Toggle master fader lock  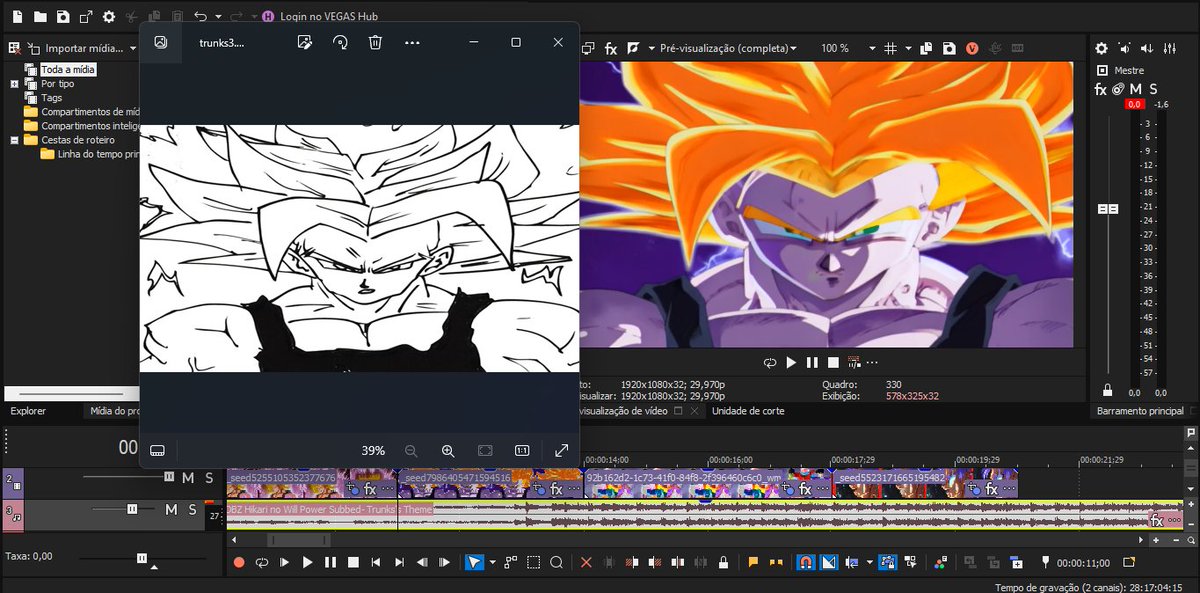click(x=1107, y=390)
